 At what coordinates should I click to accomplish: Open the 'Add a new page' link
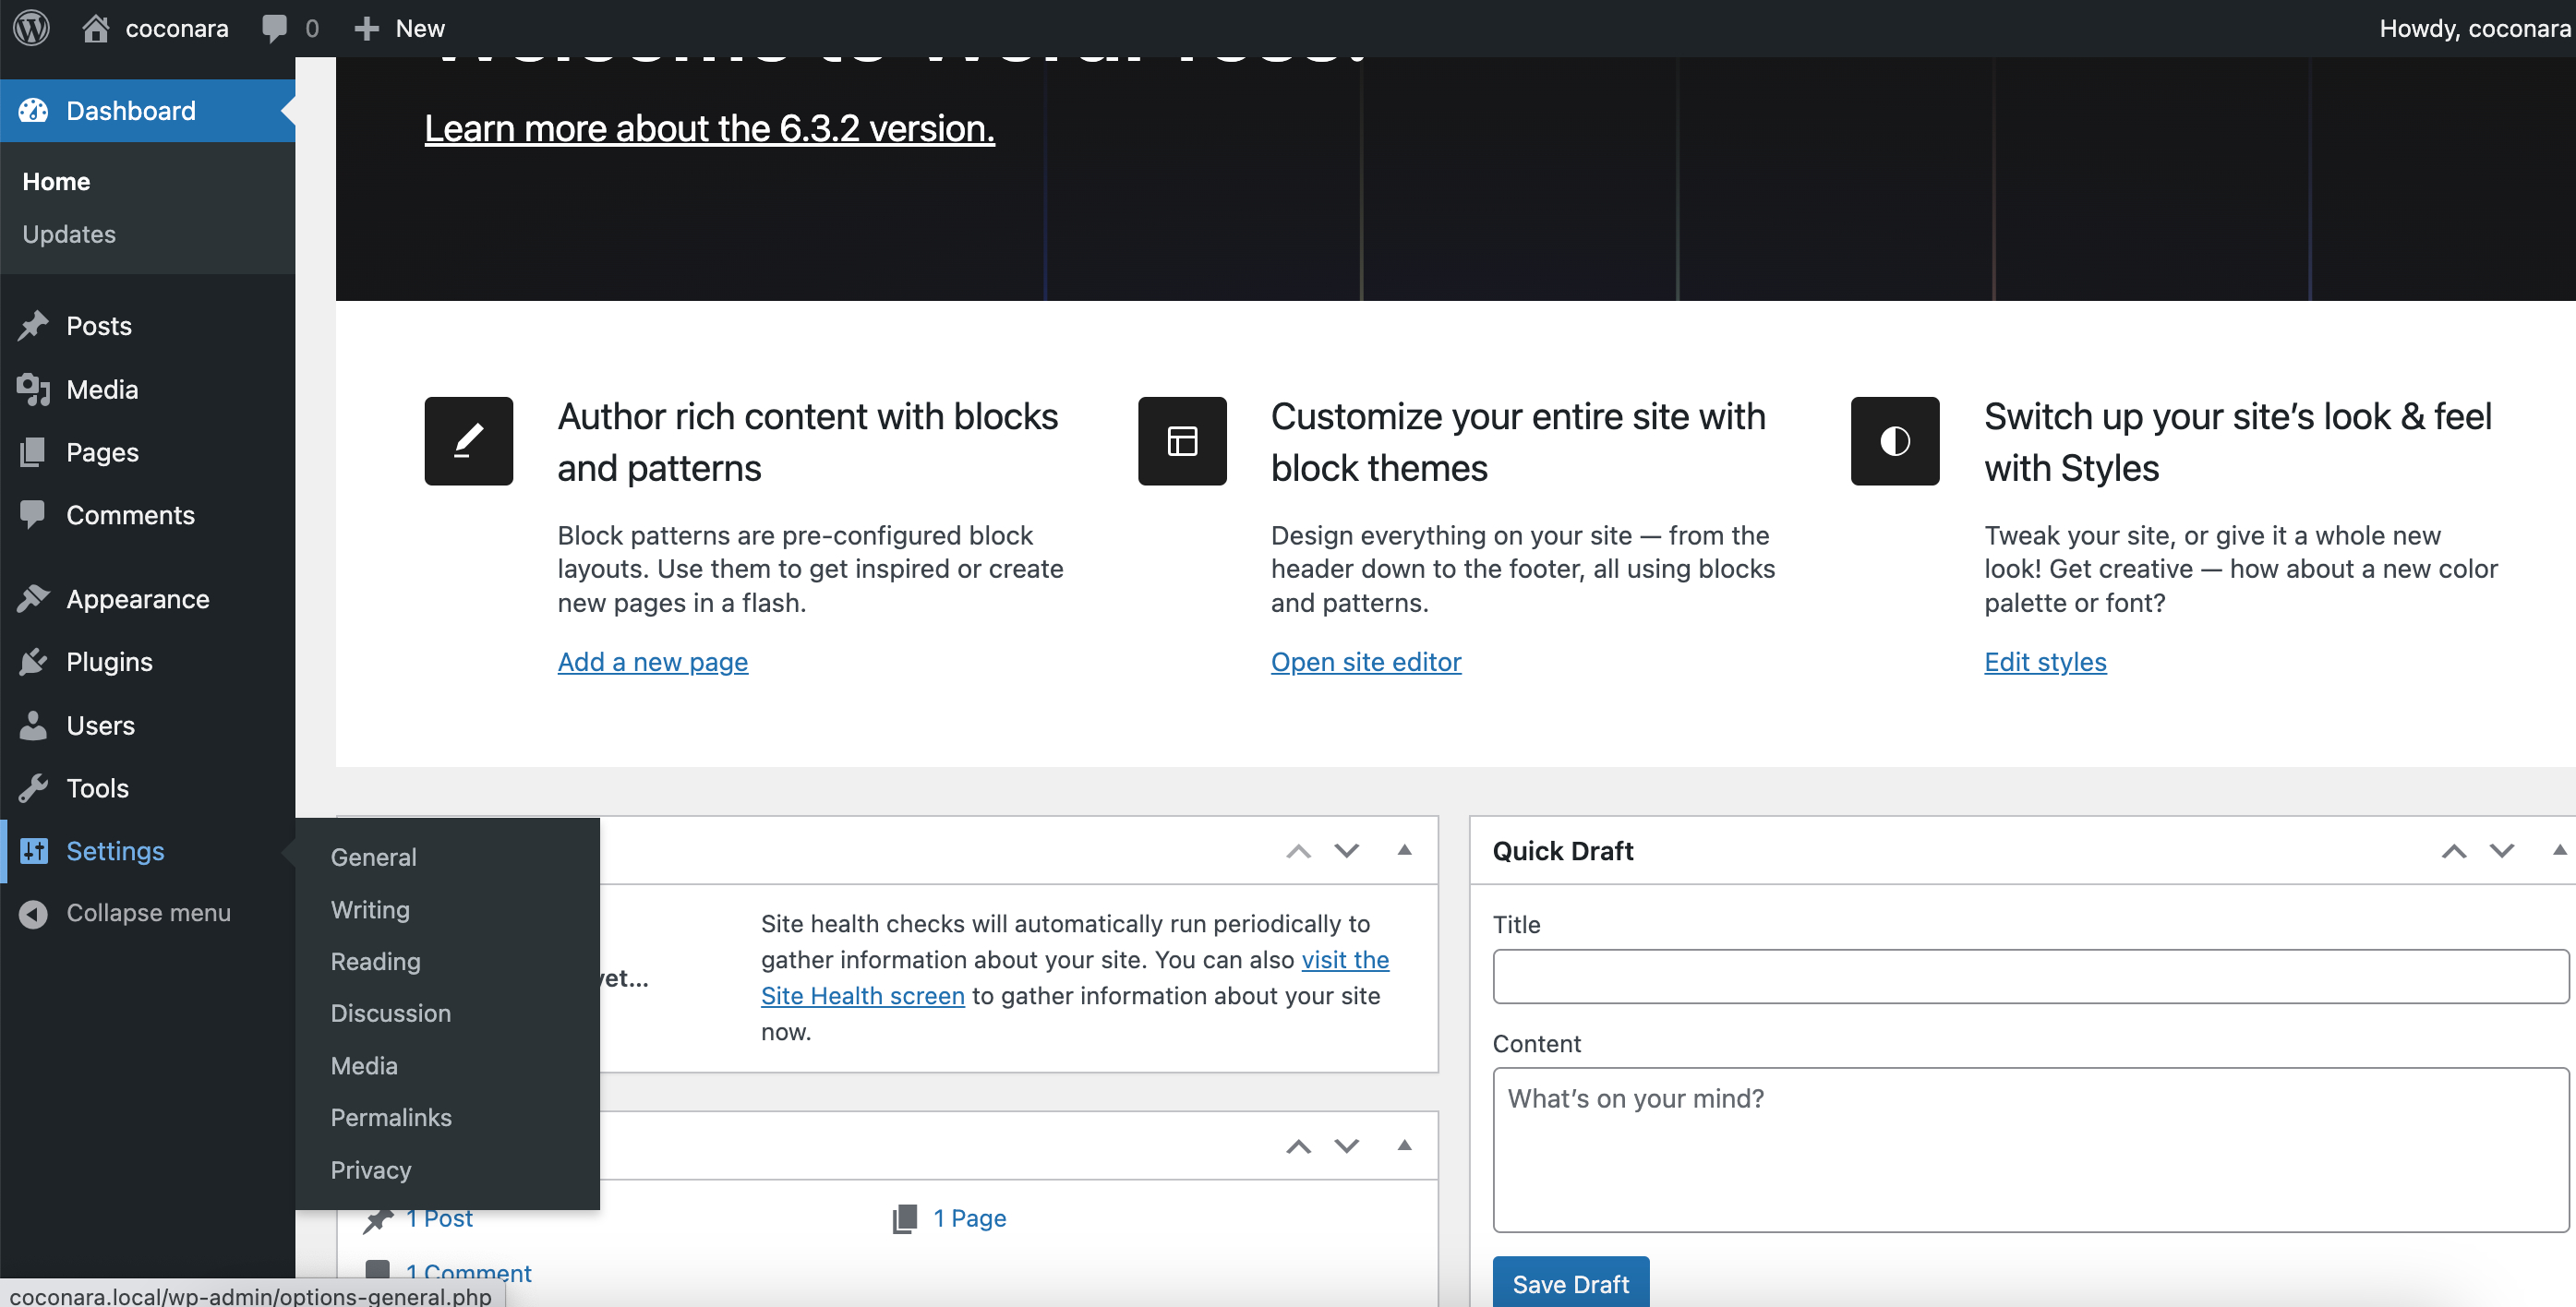[x=652, y=662]
